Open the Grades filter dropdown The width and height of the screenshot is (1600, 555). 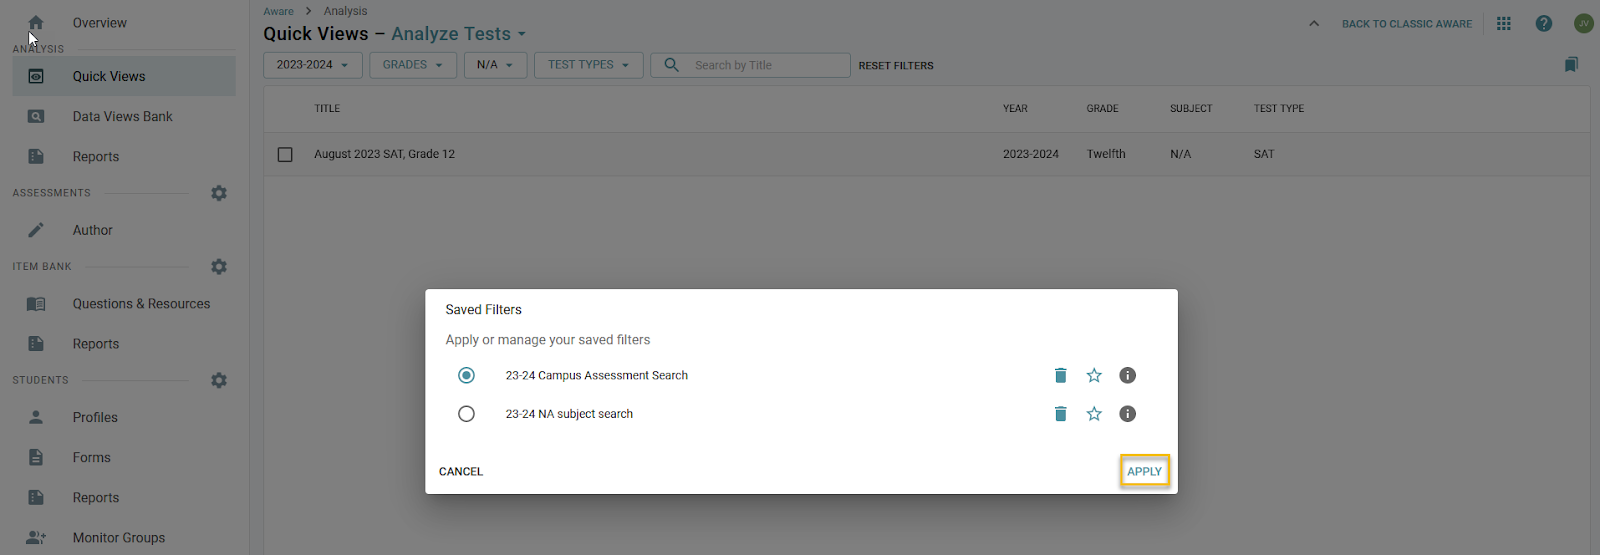pyautogui.click(x=412, y=65)
